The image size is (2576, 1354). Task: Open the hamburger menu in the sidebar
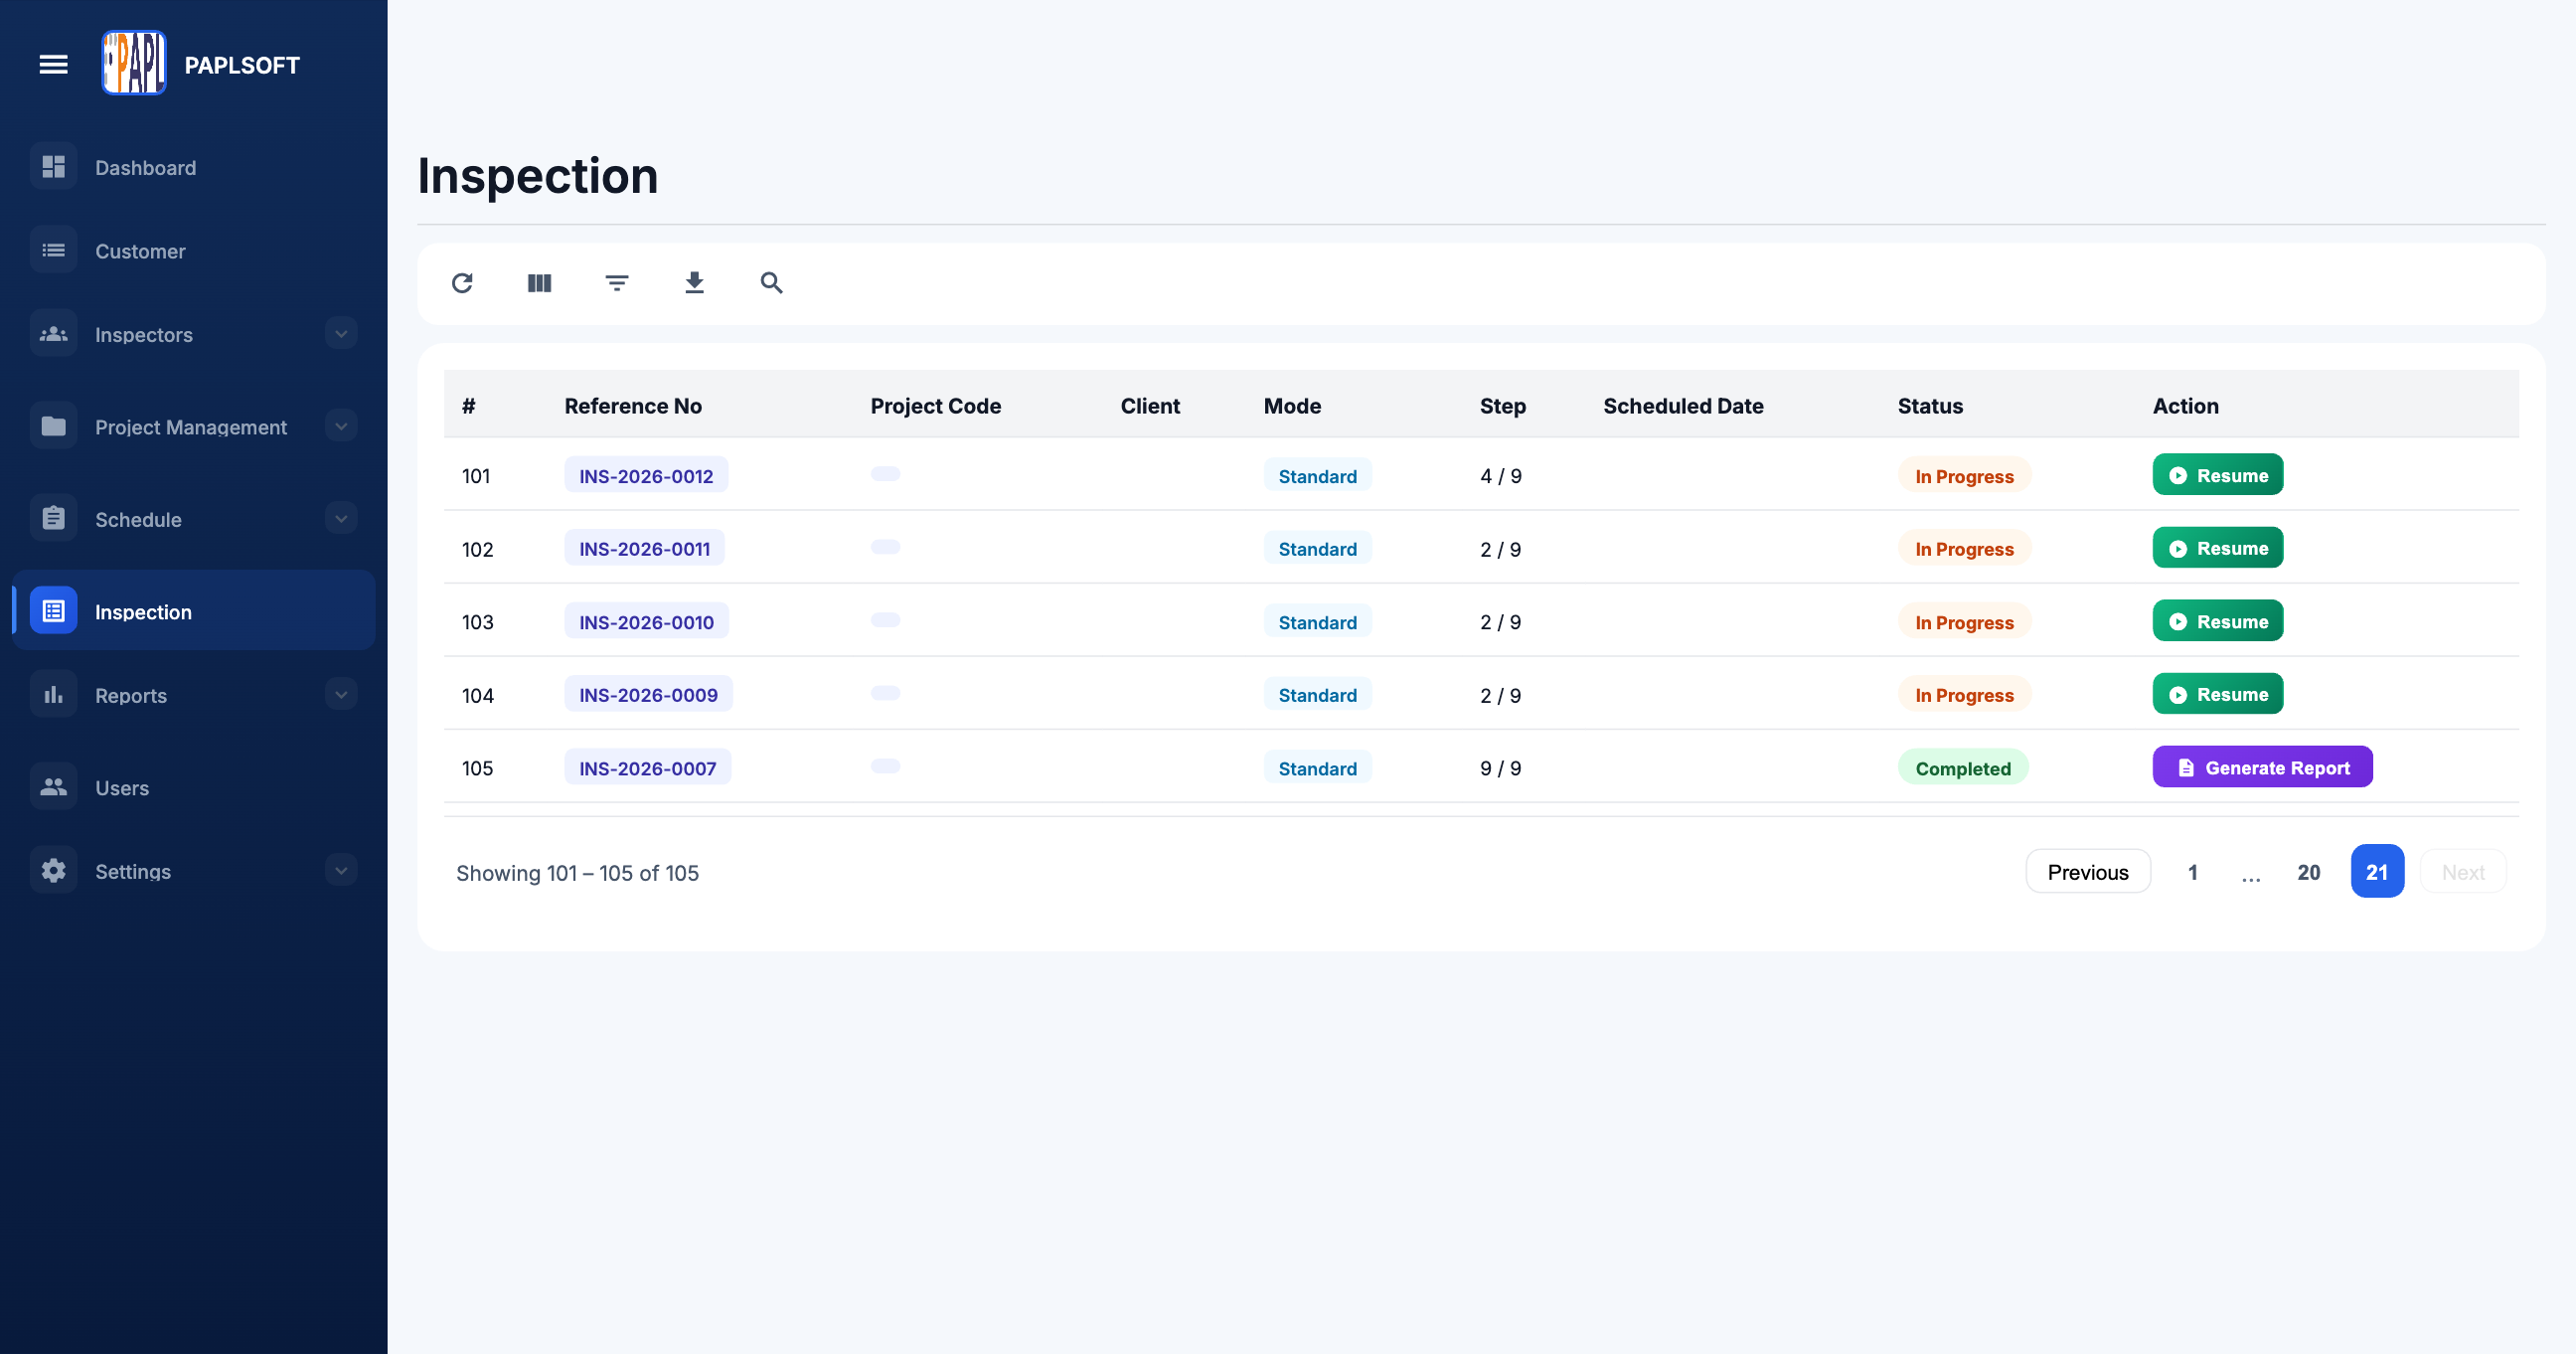click(53, 65)
